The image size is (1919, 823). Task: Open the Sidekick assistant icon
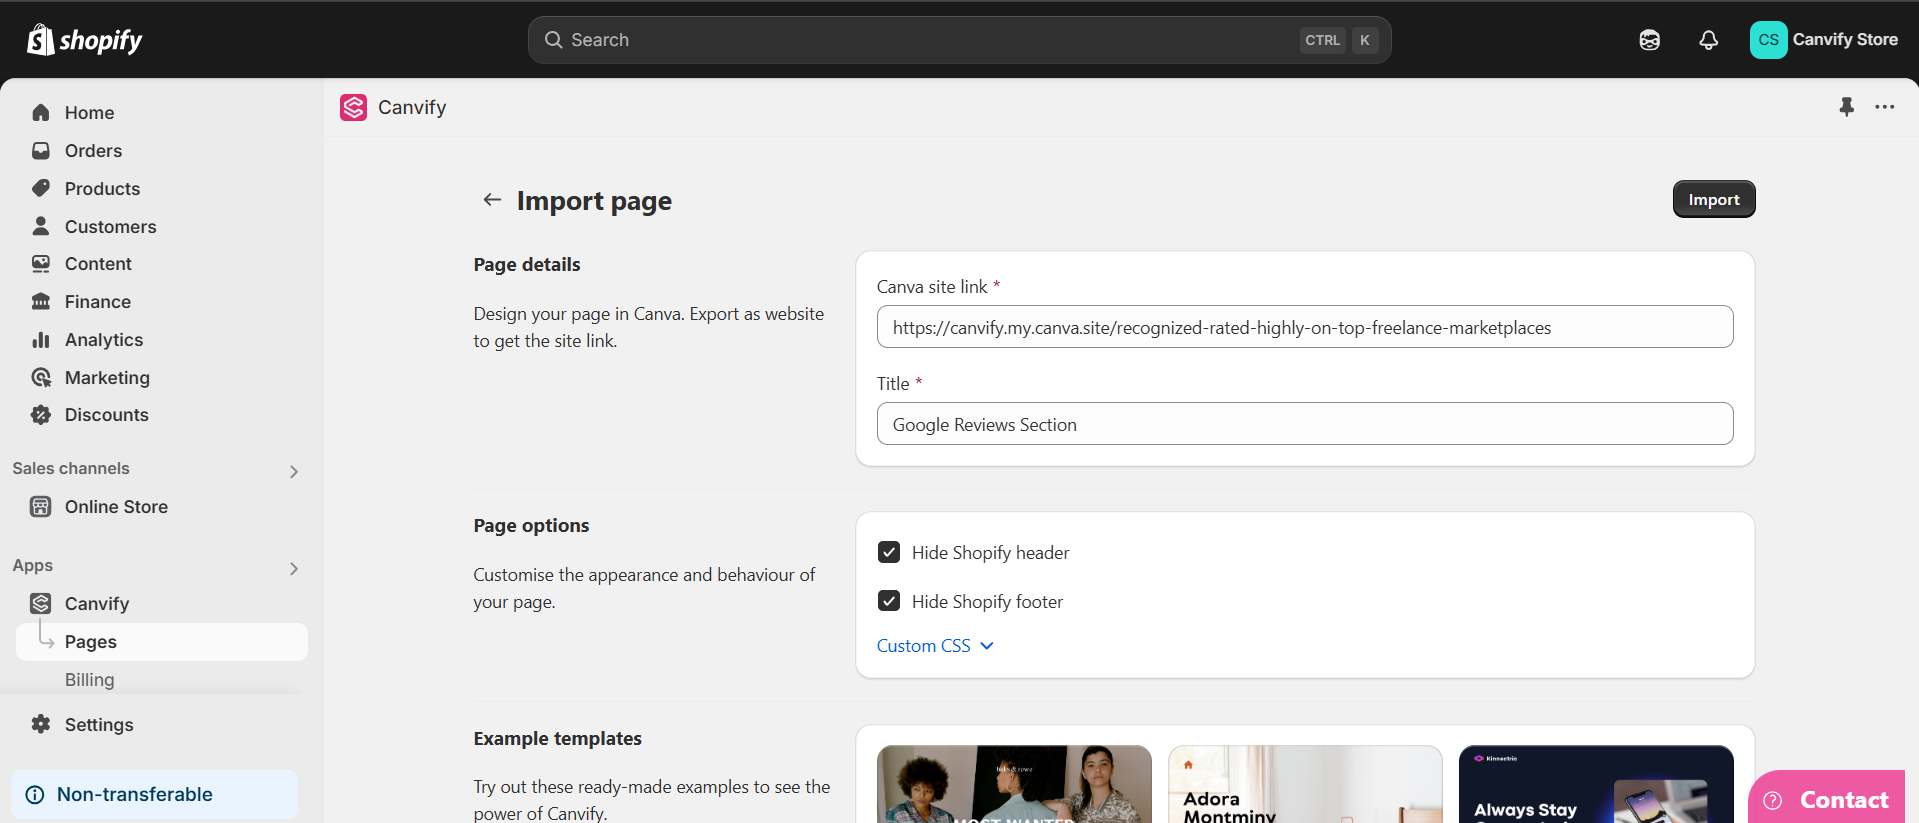(1650, 40)
